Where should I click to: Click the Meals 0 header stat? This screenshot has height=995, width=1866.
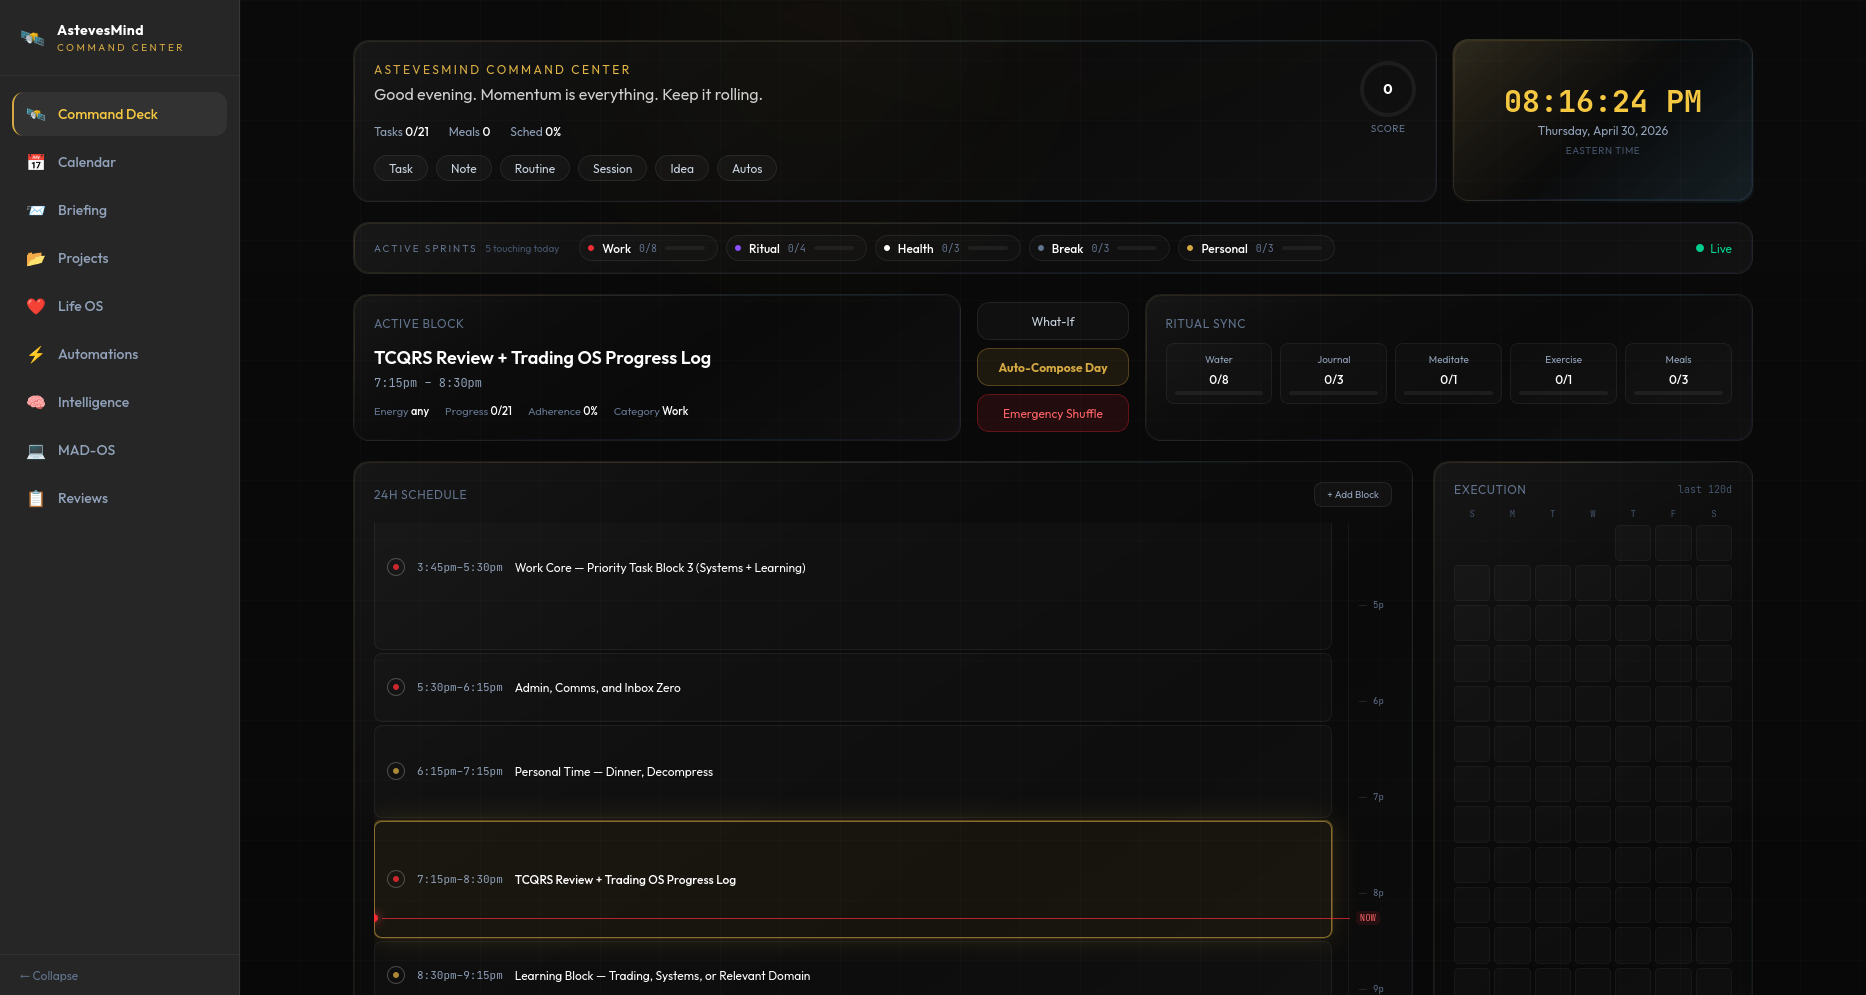tap(469, 132)
